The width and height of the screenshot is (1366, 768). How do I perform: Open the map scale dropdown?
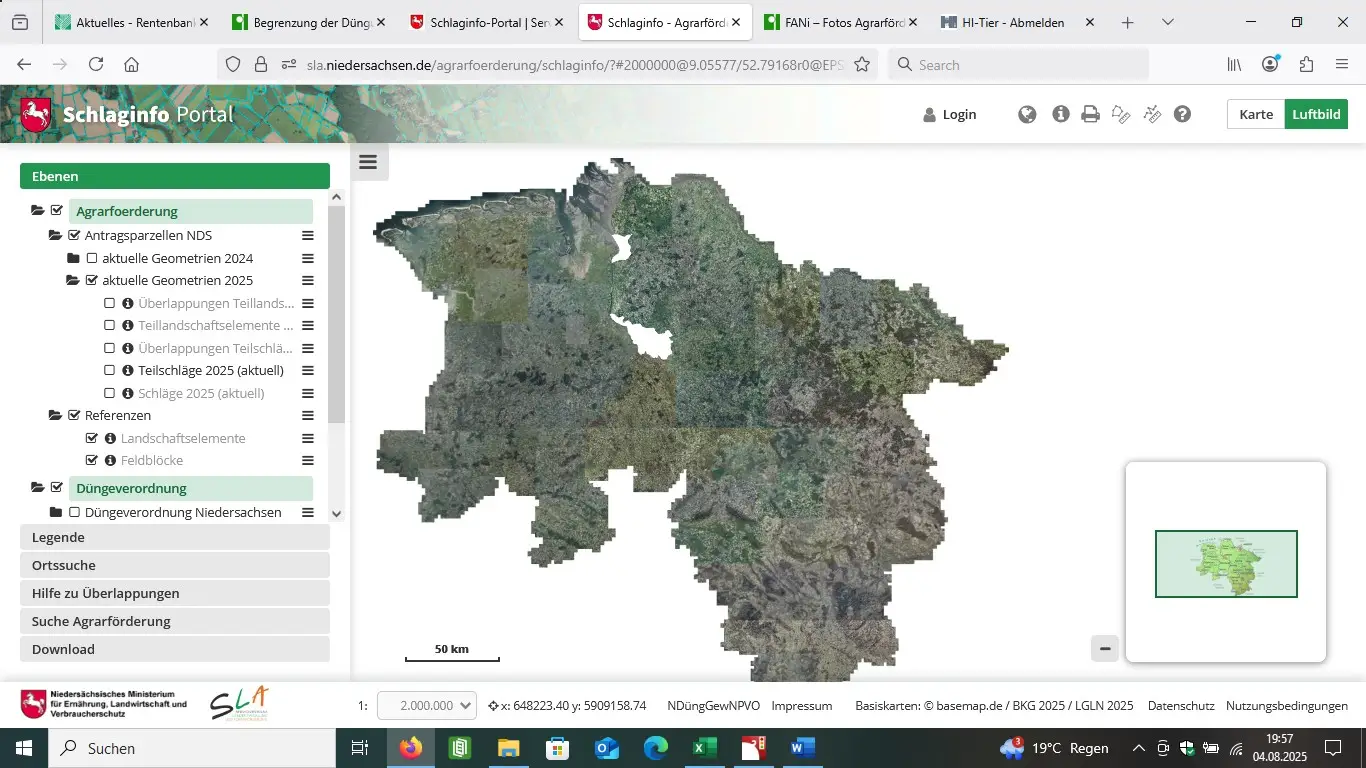click(426, 706)
